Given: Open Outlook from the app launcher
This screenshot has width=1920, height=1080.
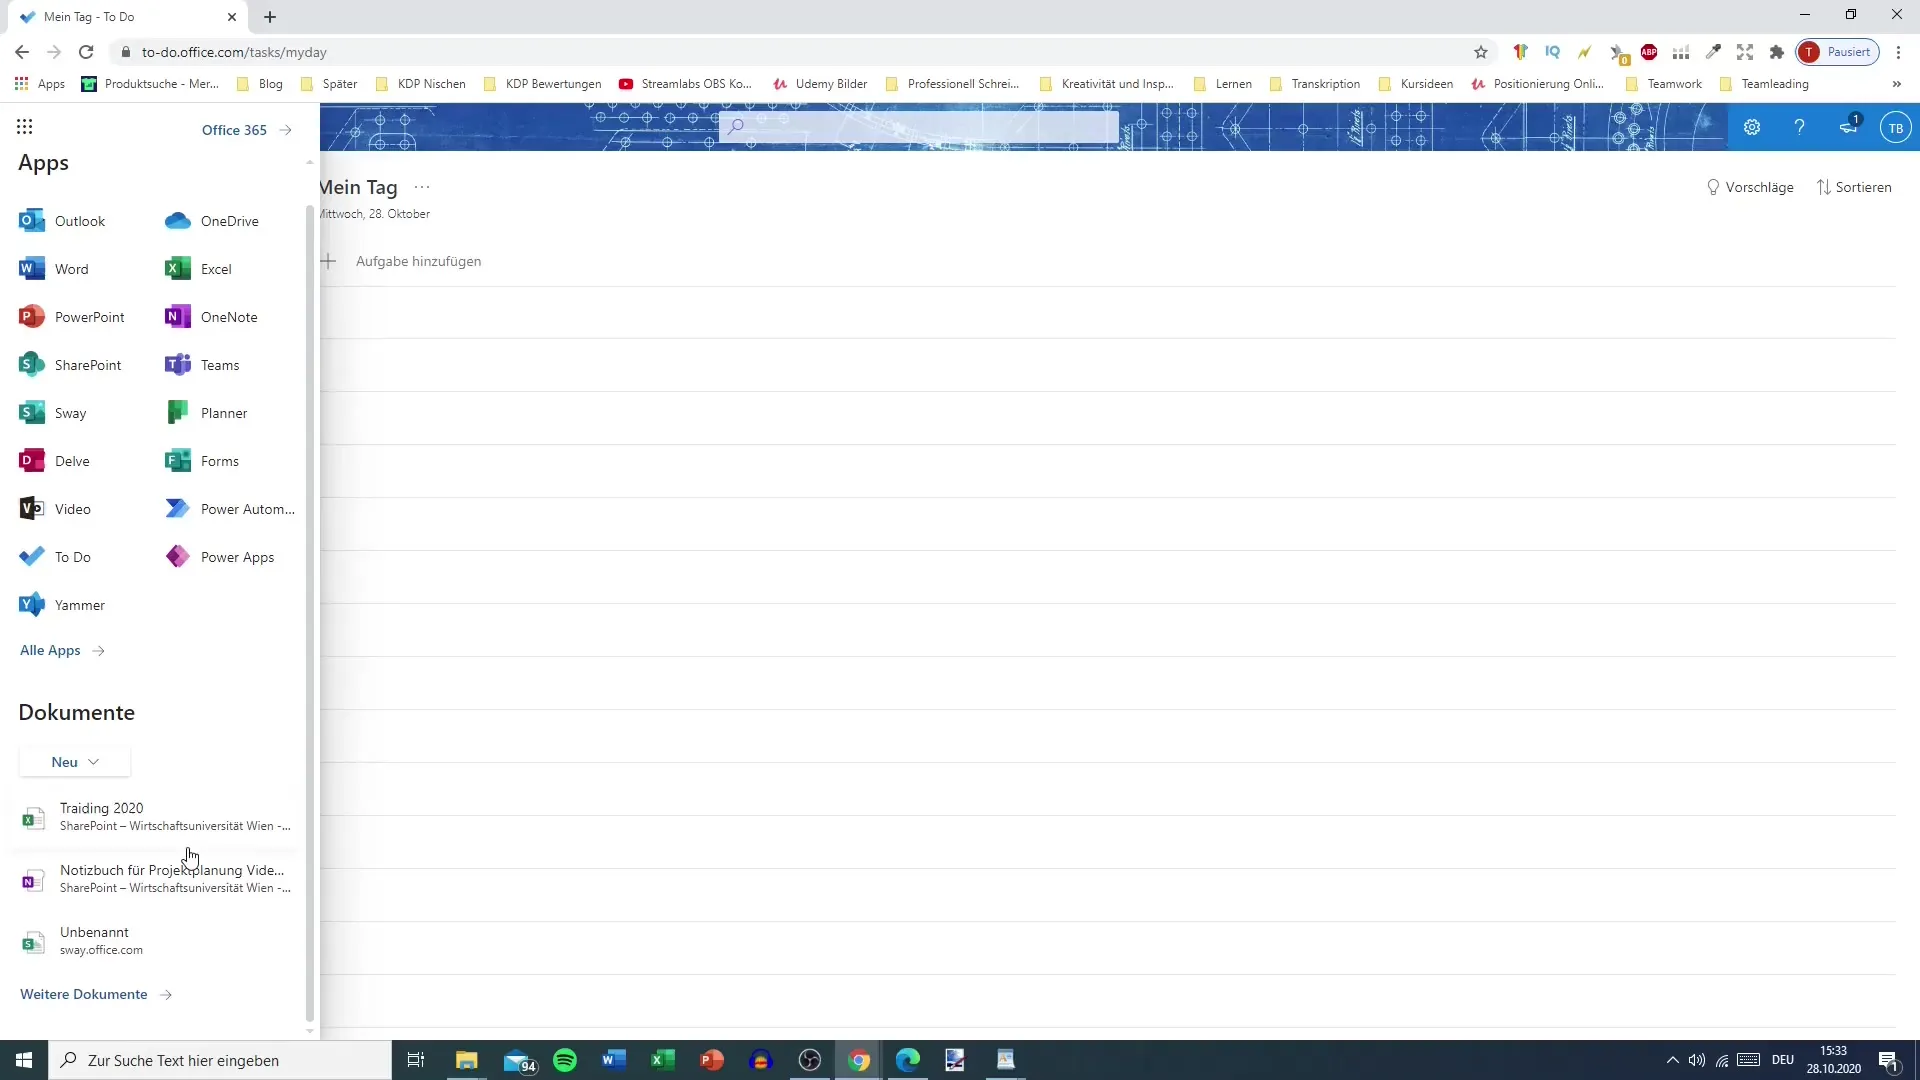Looking at the screenshot, I should (62, 221).
